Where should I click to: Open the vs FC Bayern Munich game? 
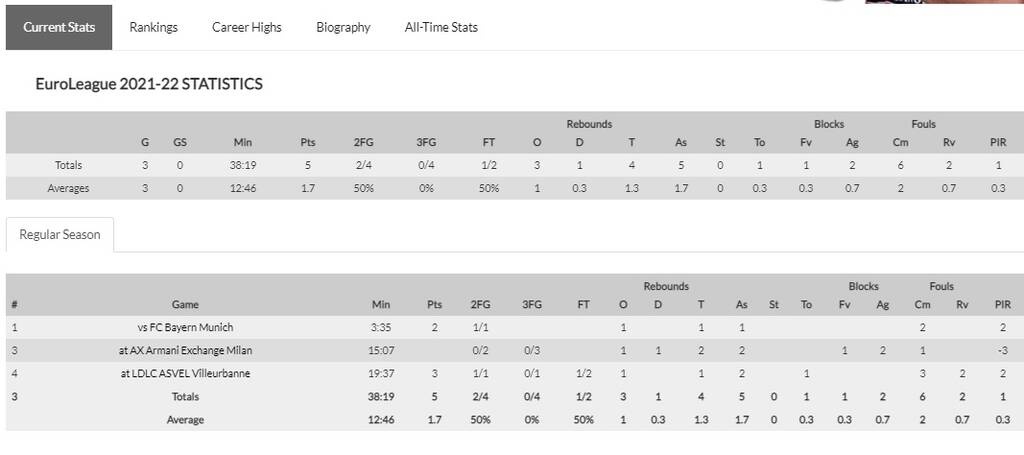pos(185,327)
